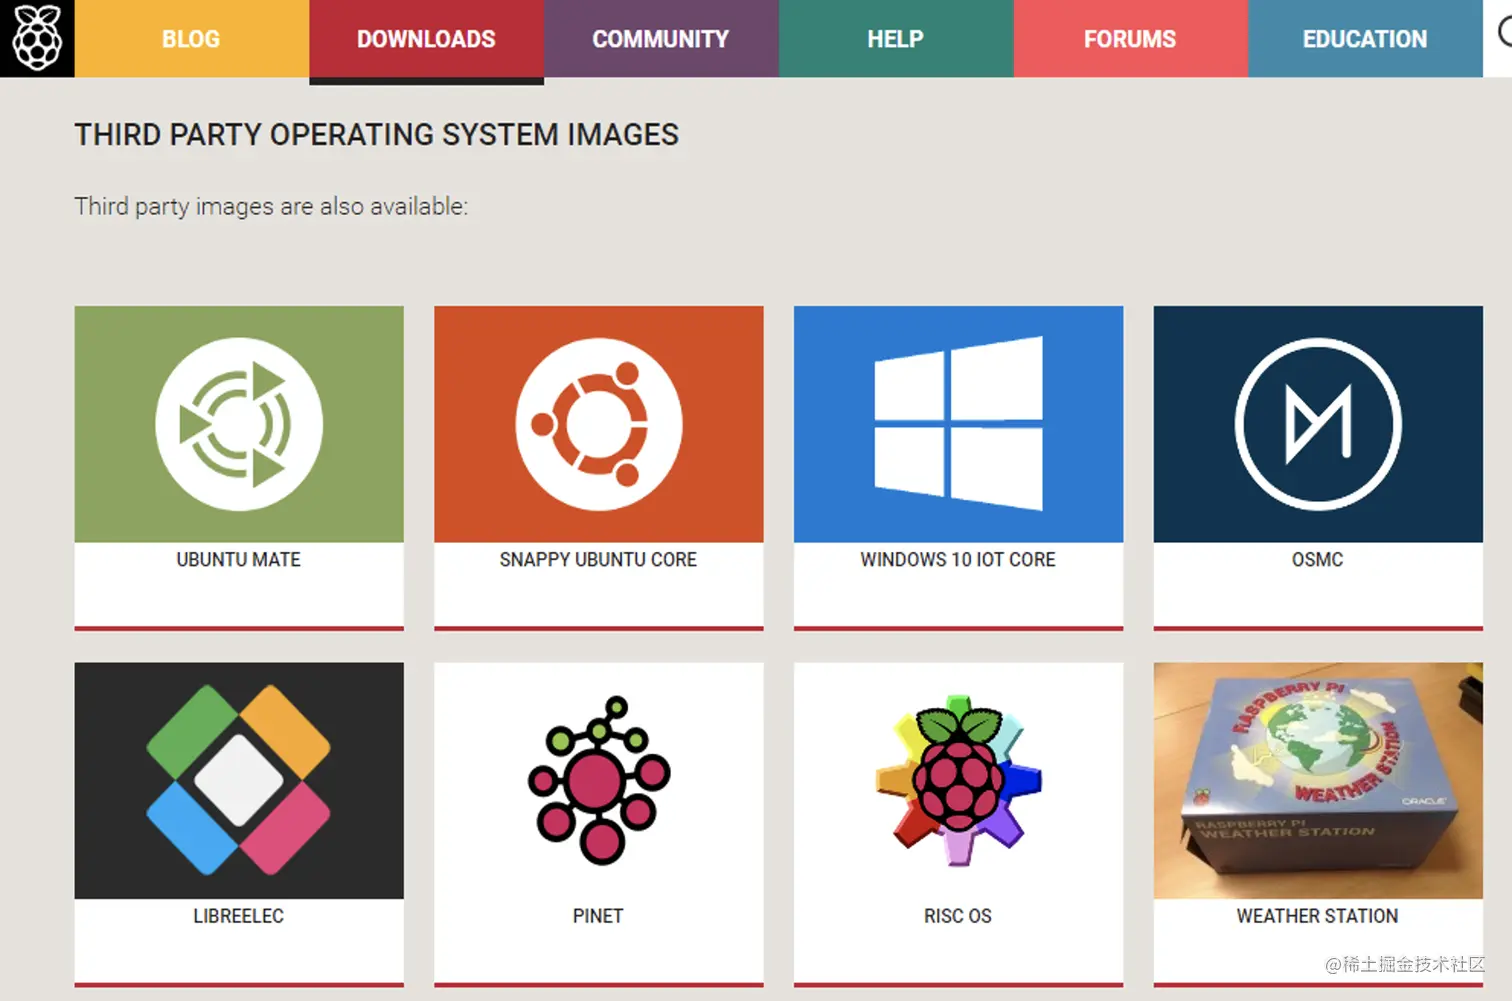This screenshot has height=1001, width=1512.
Task: Switch to the FORUMS tab
Action: (1131, 38)
